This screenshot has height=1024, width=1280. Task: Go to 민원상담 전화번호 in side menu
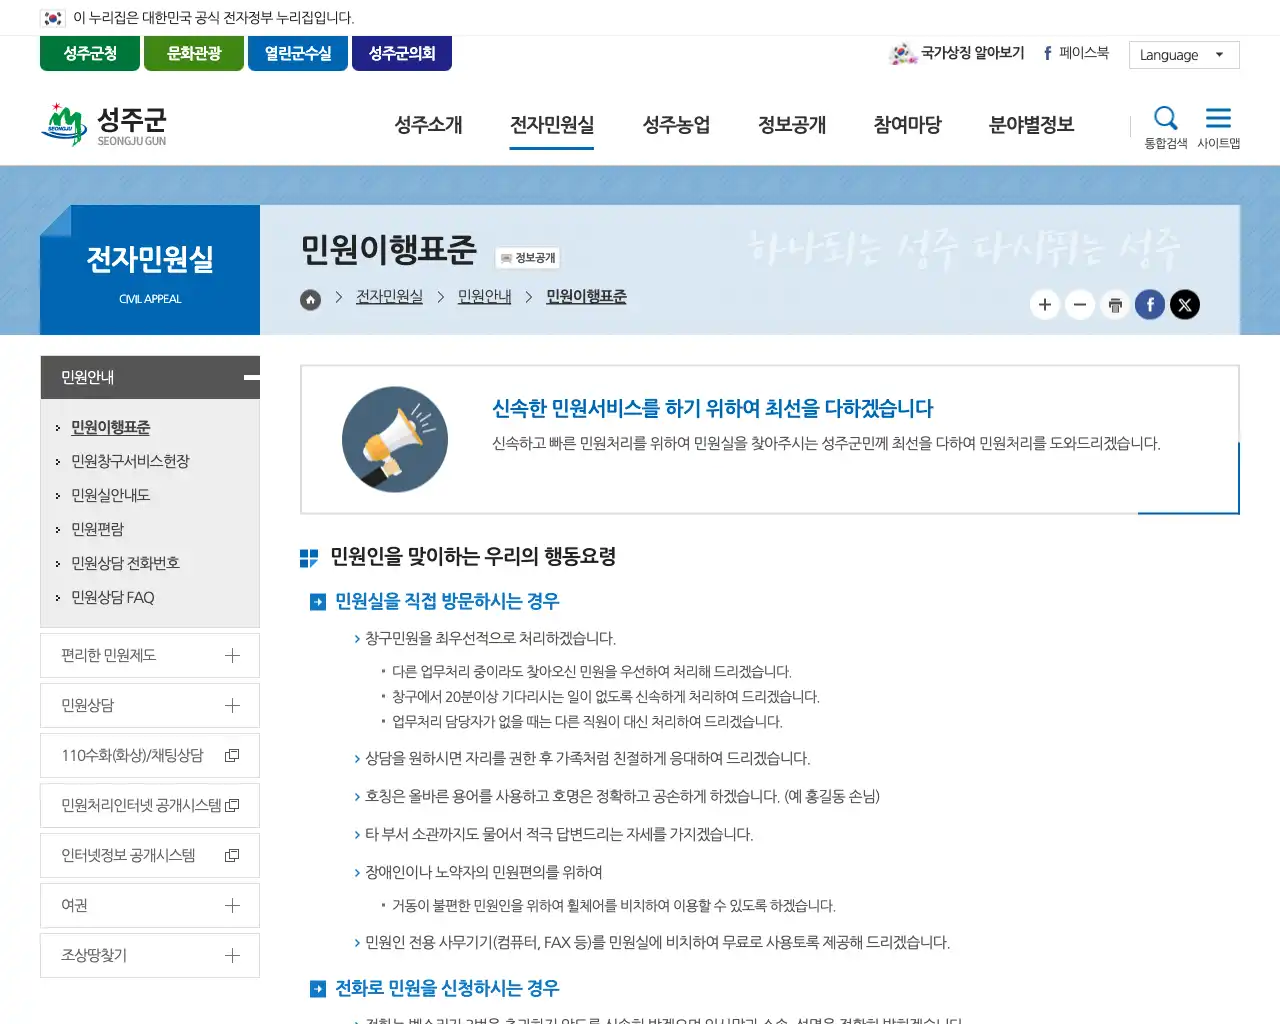[125, 564]
